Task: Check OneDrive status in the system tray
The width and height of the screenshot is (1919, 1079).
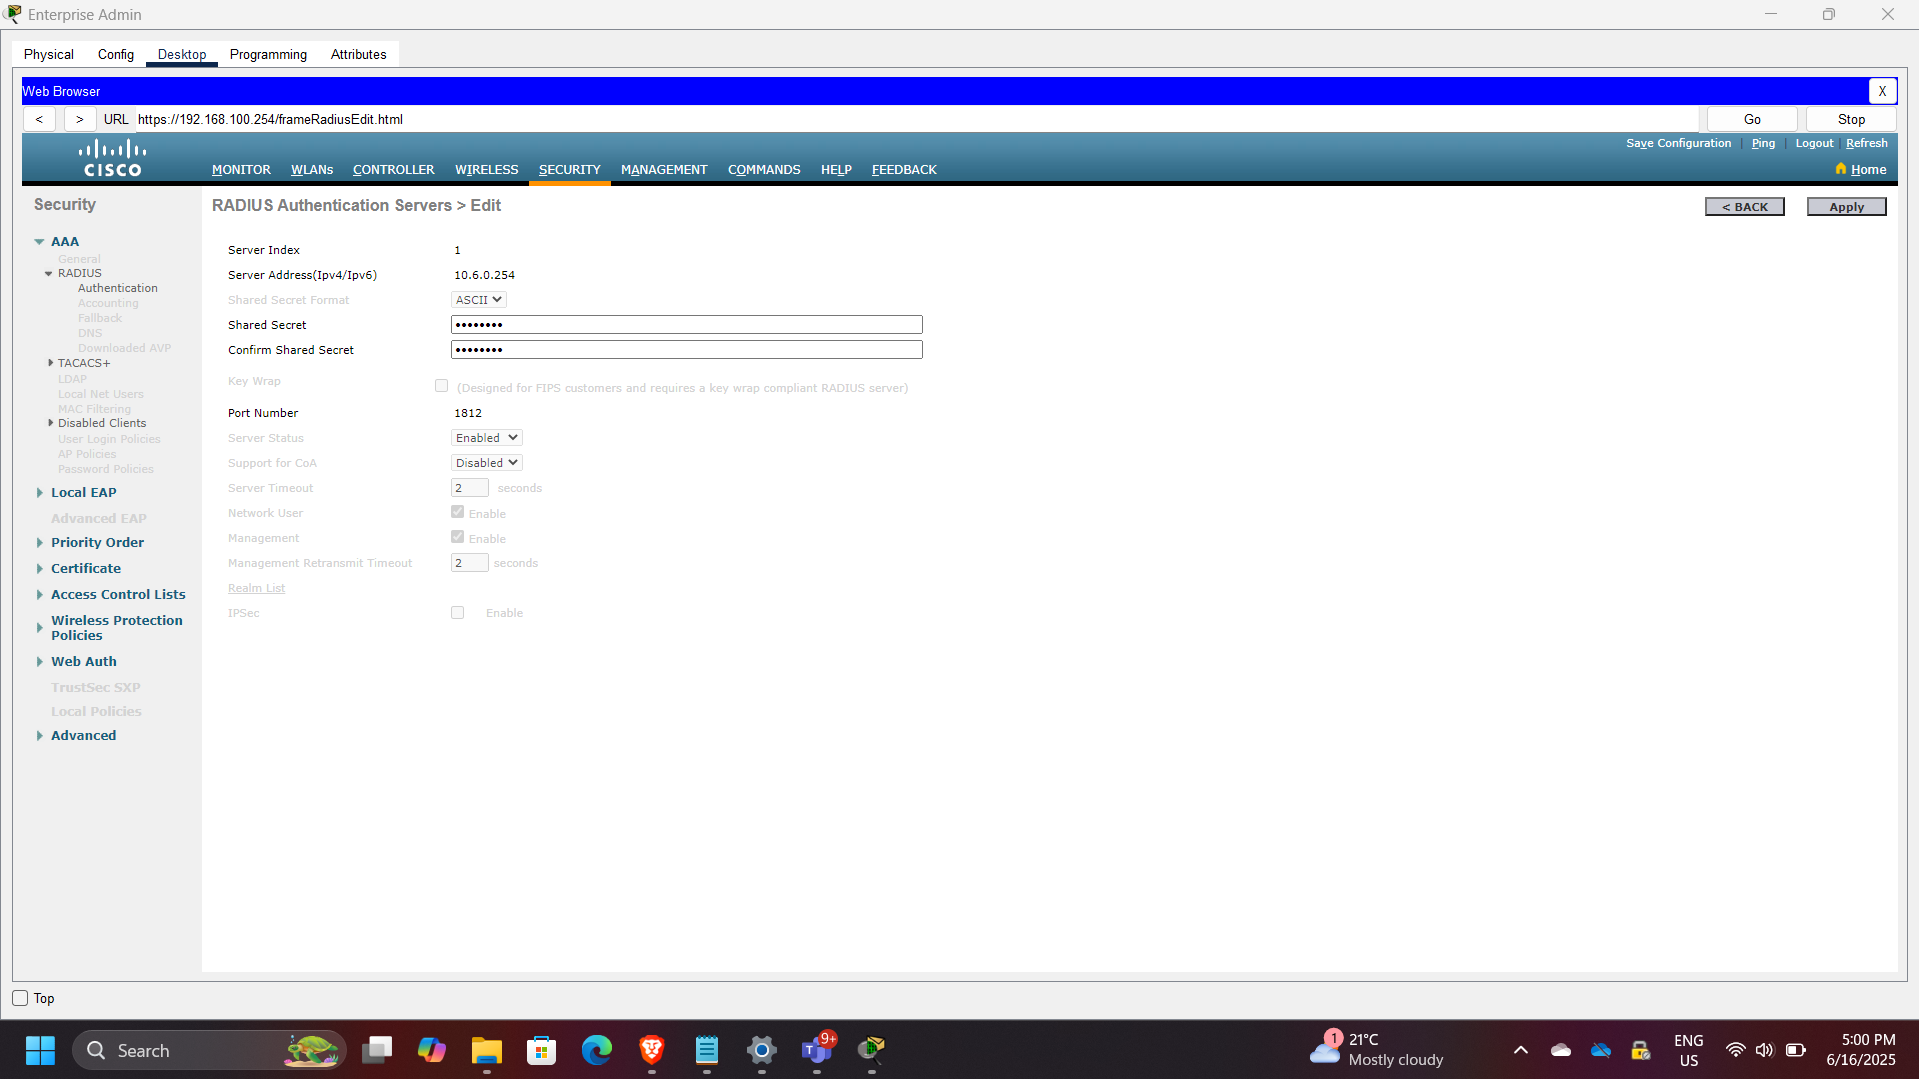Action: coord(1599,1050)
